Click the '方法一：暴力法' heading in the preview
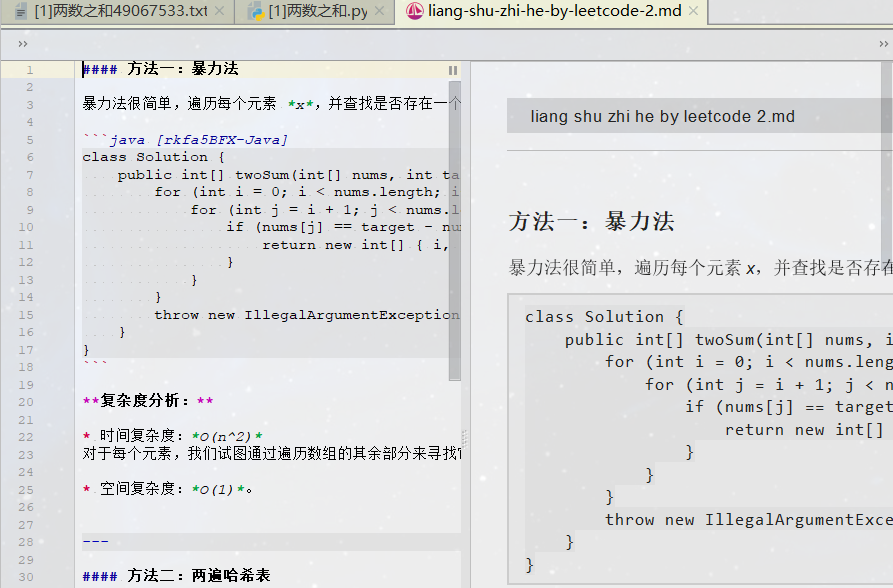Viewport: 893px width, 588px height. pos(591,221)
